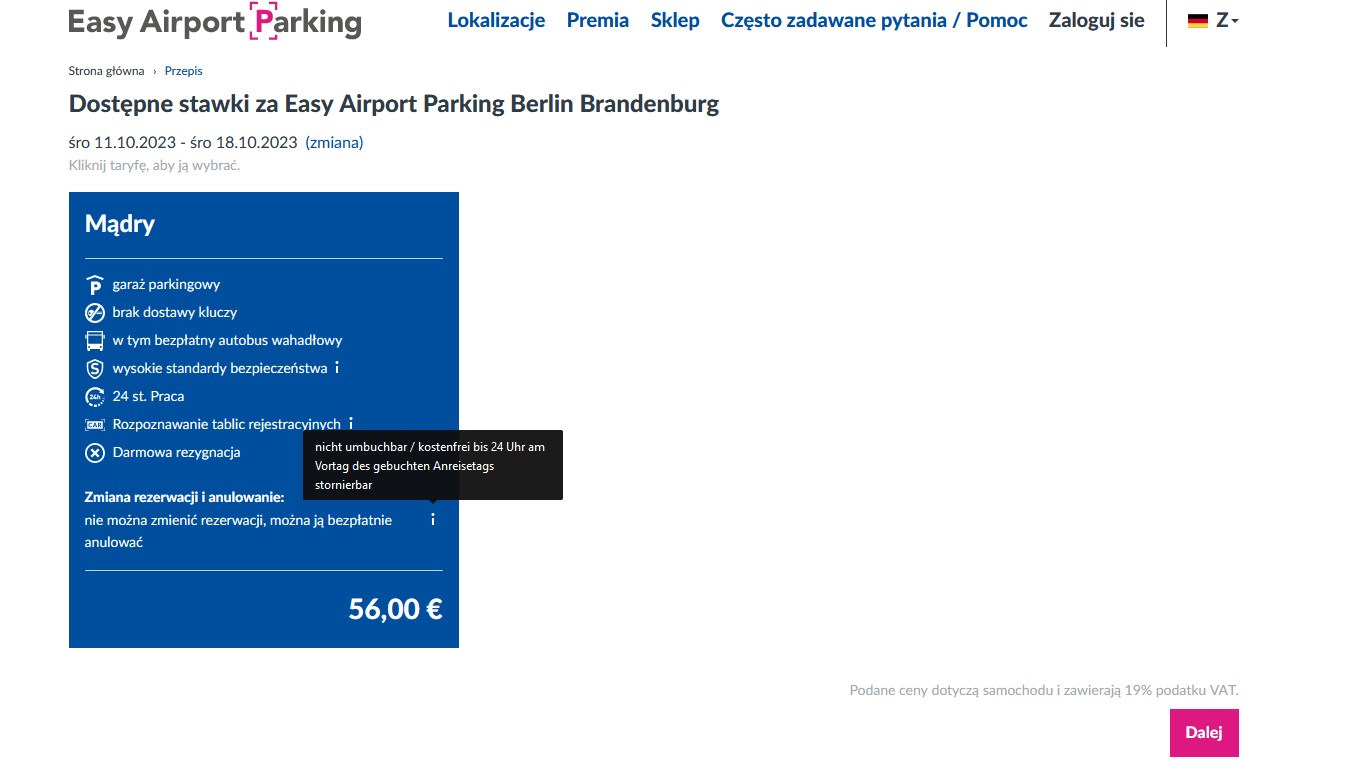Click Zaloguj sie to log in
This screenshot has height=781, width=1365.
(1097, 20)
